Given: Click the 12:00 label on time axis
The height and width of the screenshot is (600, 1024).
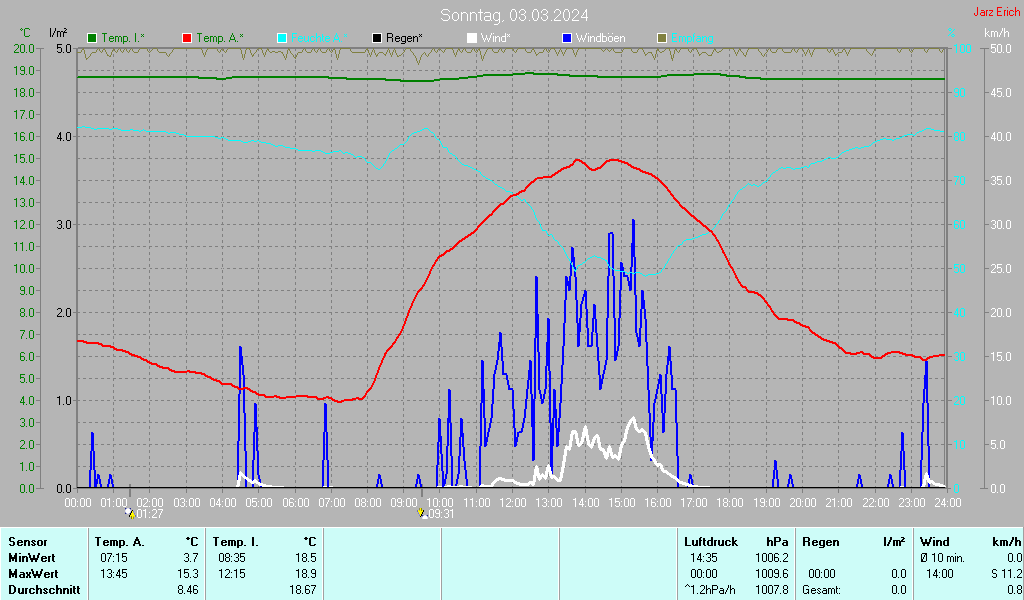Looking at the screenshot, I should pyautogui.click(x=513, y=503).
